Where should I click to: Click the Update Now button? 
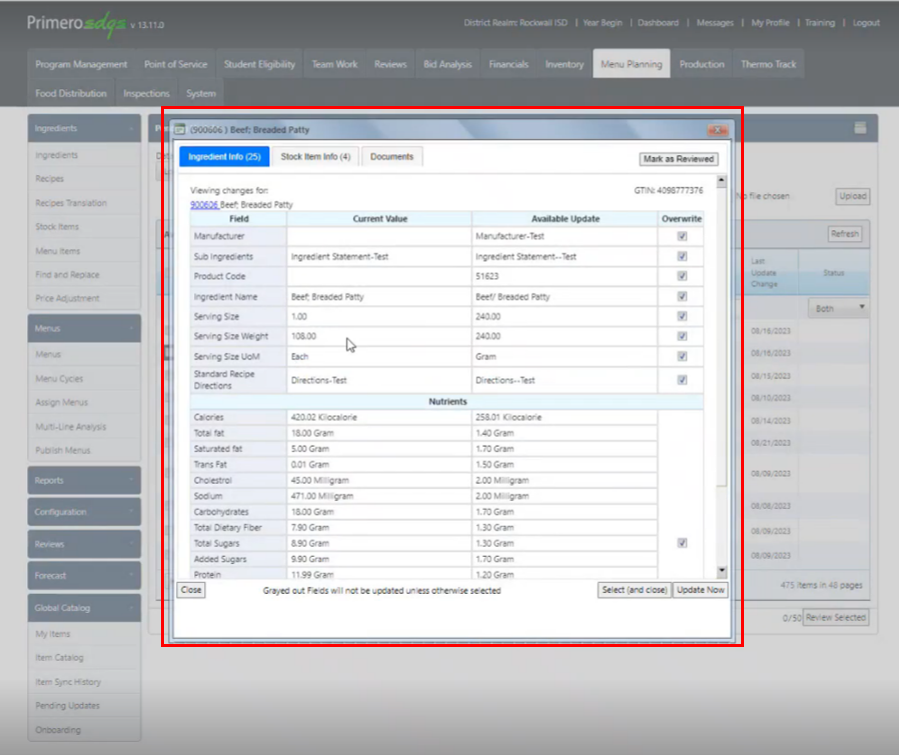point(700,590)
